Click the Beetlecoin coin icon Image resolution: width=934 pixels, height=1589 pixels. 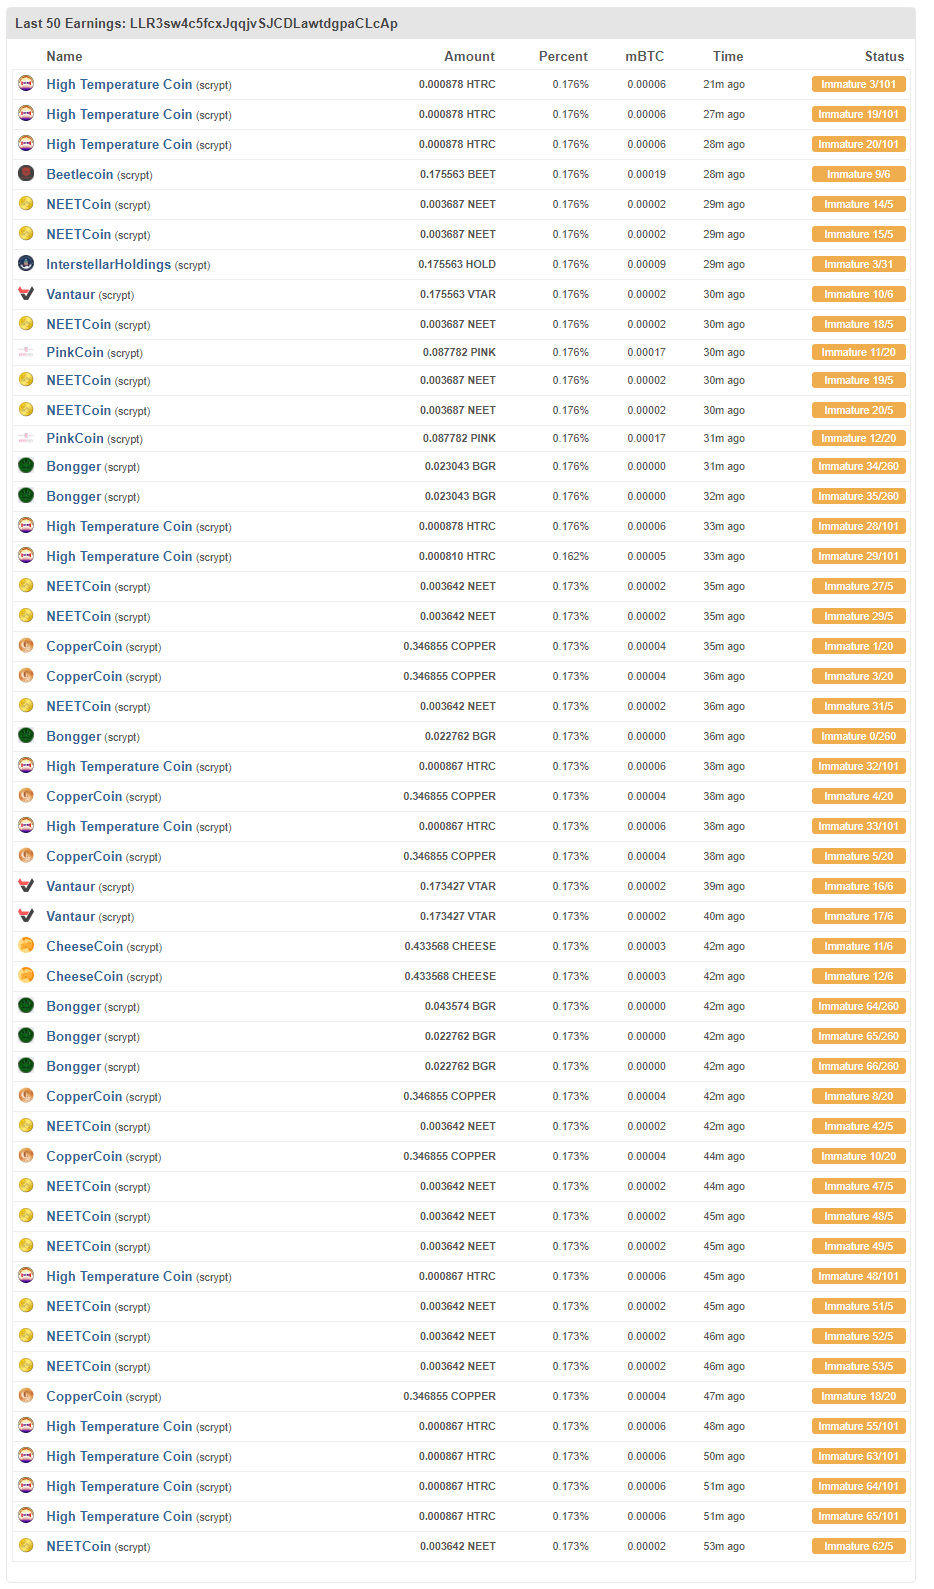(26, 174)
